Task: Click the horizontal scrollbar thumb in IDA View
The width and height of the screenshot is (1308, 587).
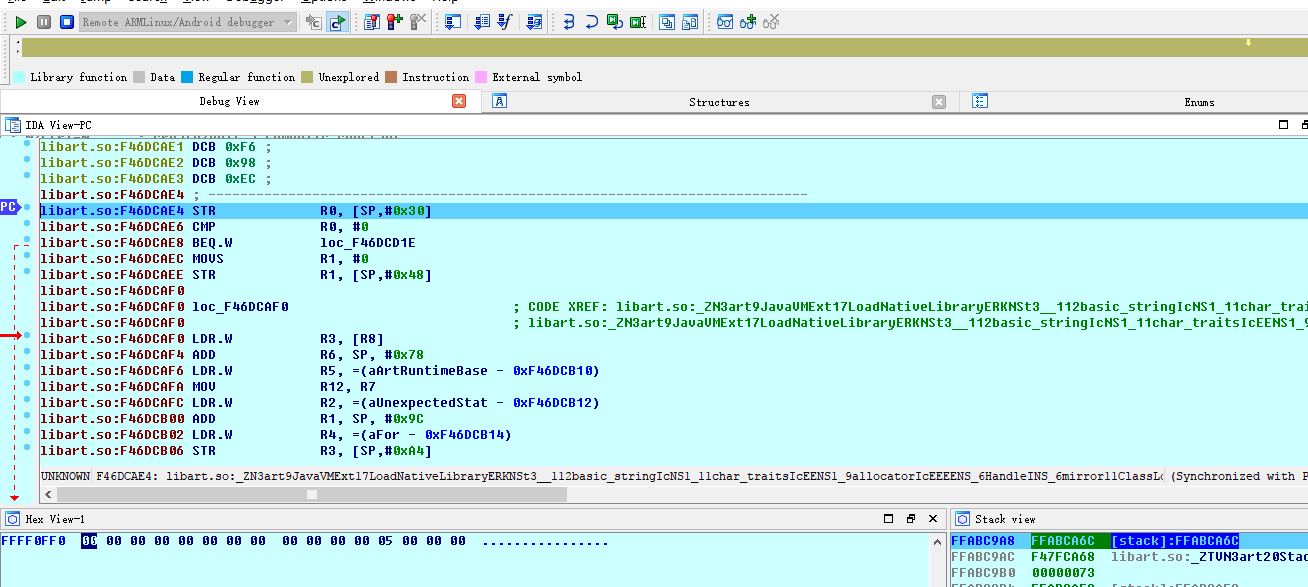Action: tap(312, 494)
